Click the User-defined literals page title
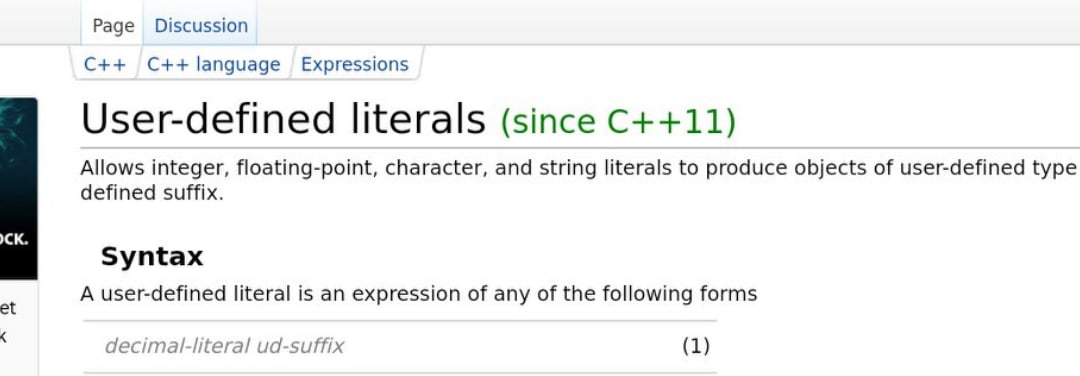Image resolution: width=1080 pixels, height=376 pixels. pos(283,118)
